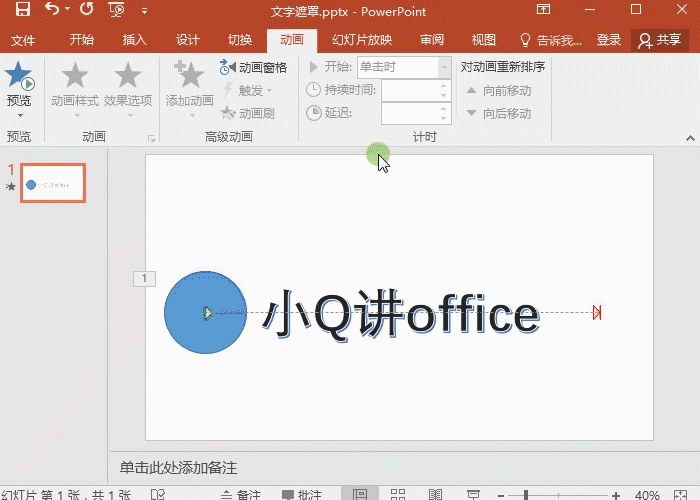The image size is (700, 500).
Task: Click the green motion path start arrow
Action: pyautogui.click(x=208, y=312)
